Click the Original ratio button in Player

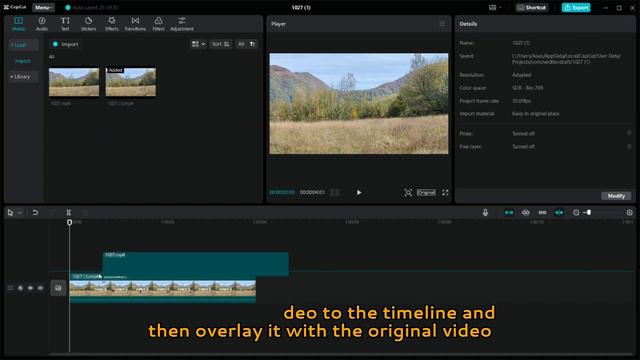point(426,193)
